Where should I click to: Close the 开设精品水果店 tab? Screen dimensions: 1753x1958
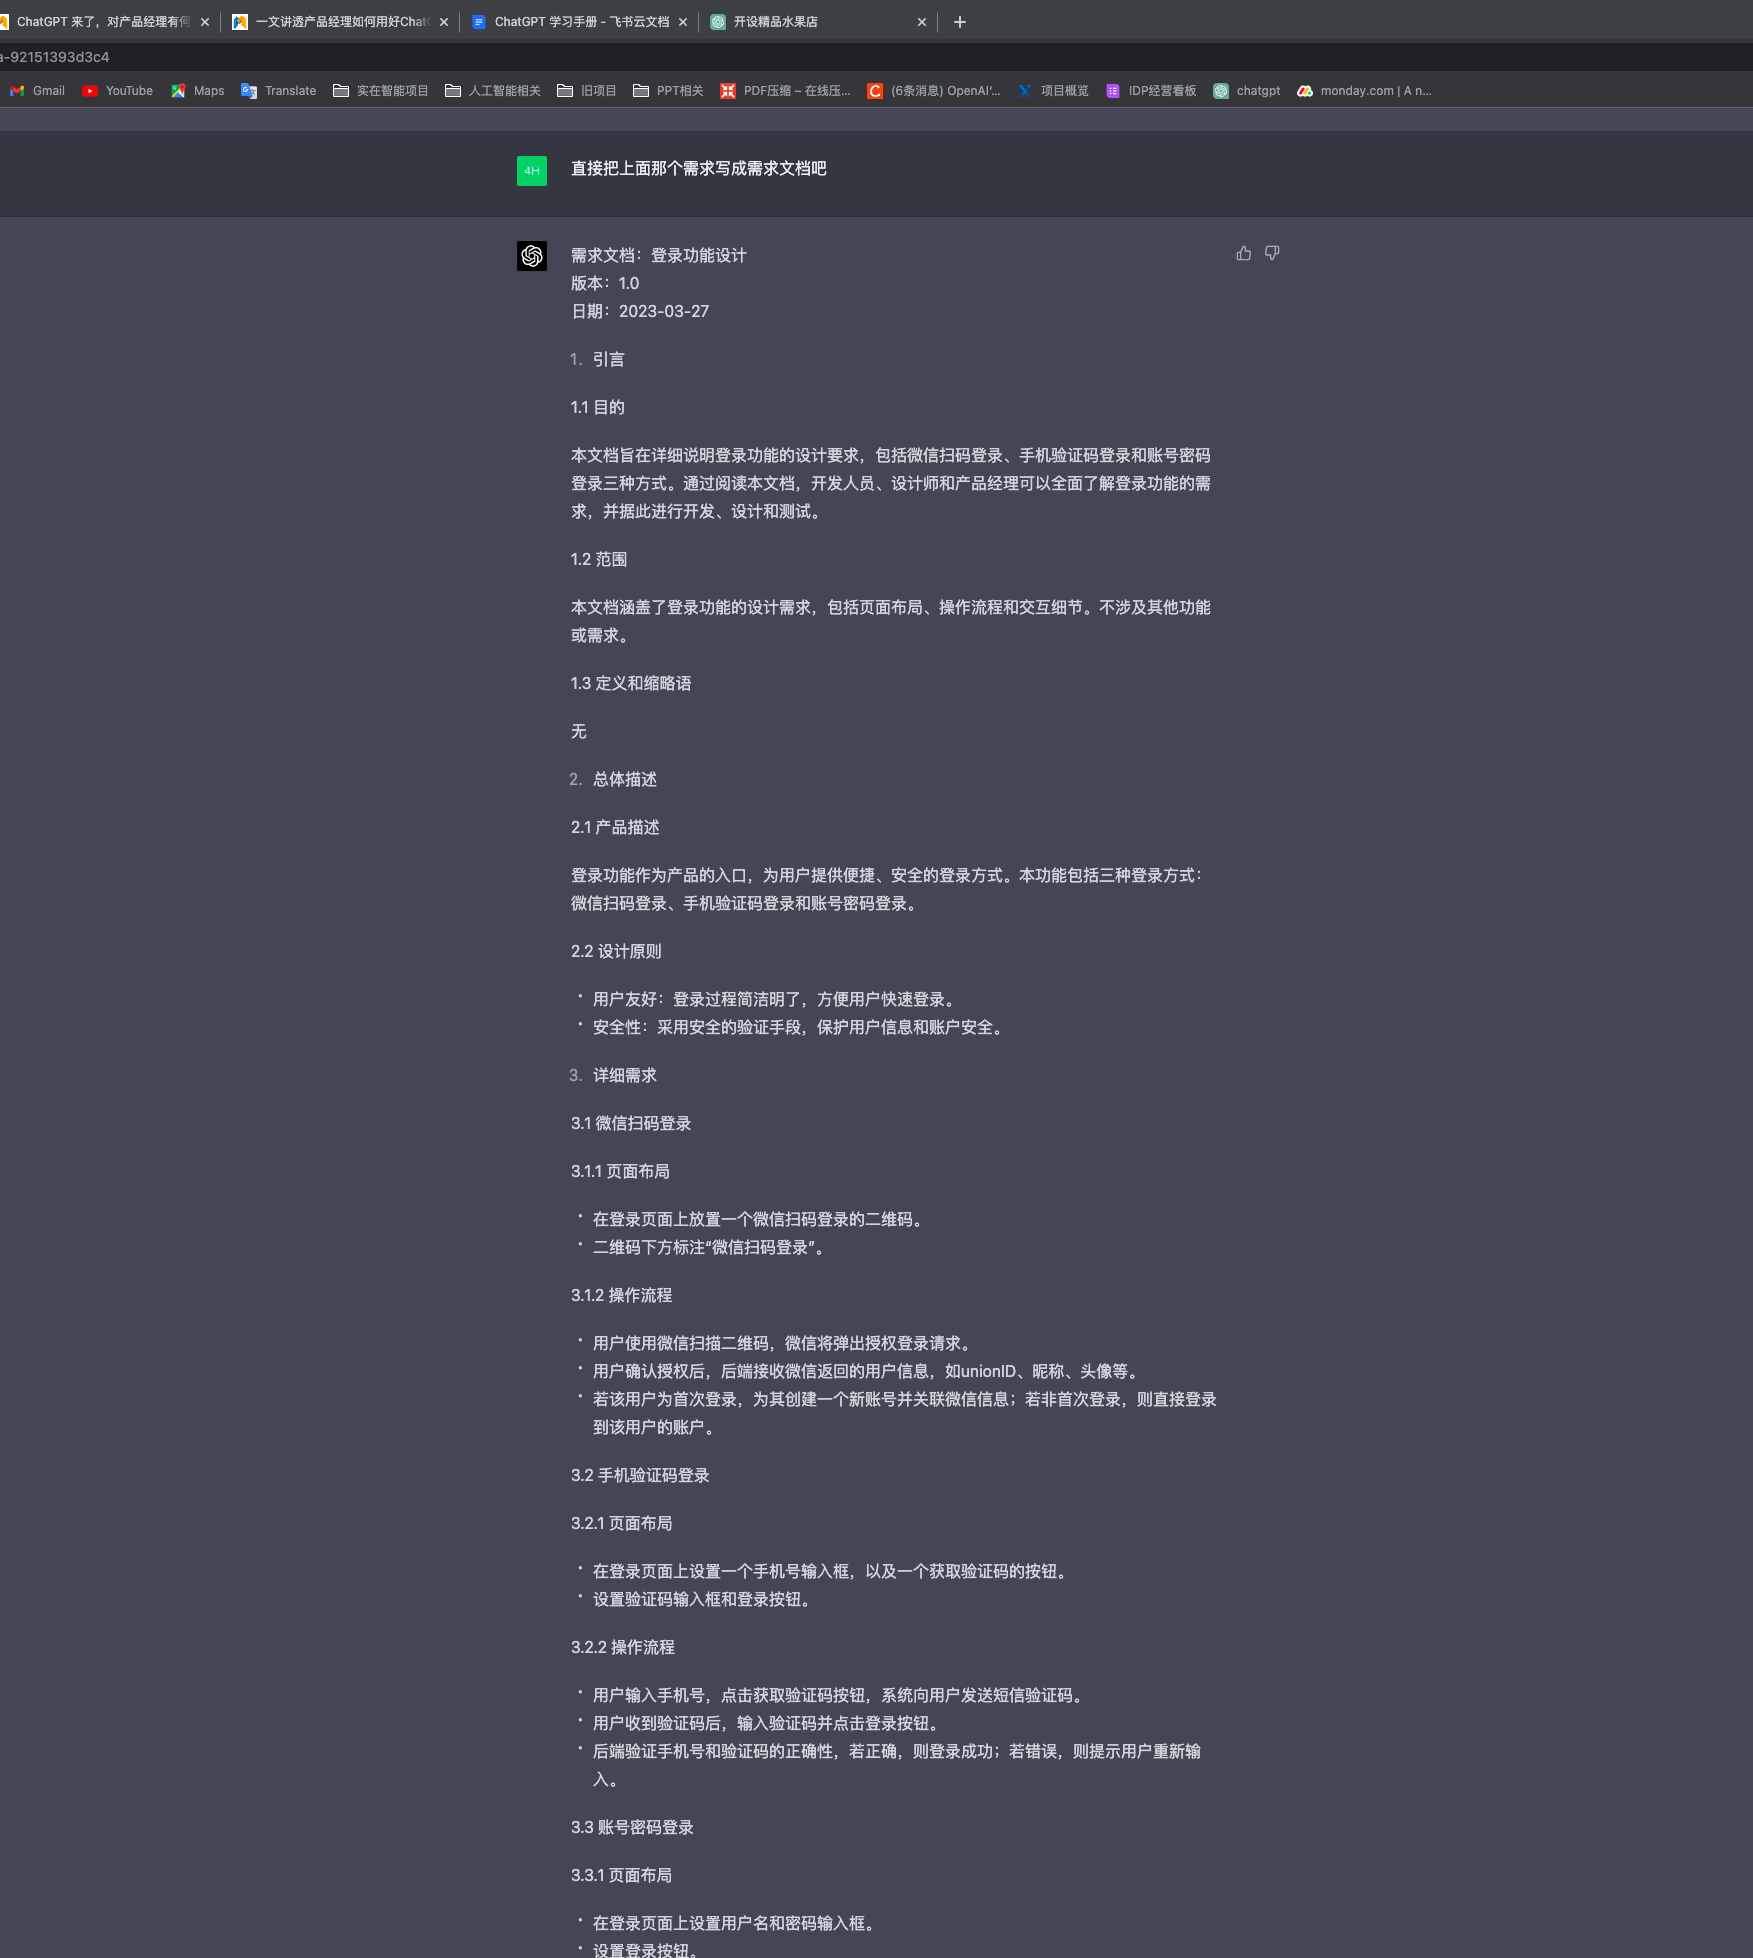click(921, 22)
